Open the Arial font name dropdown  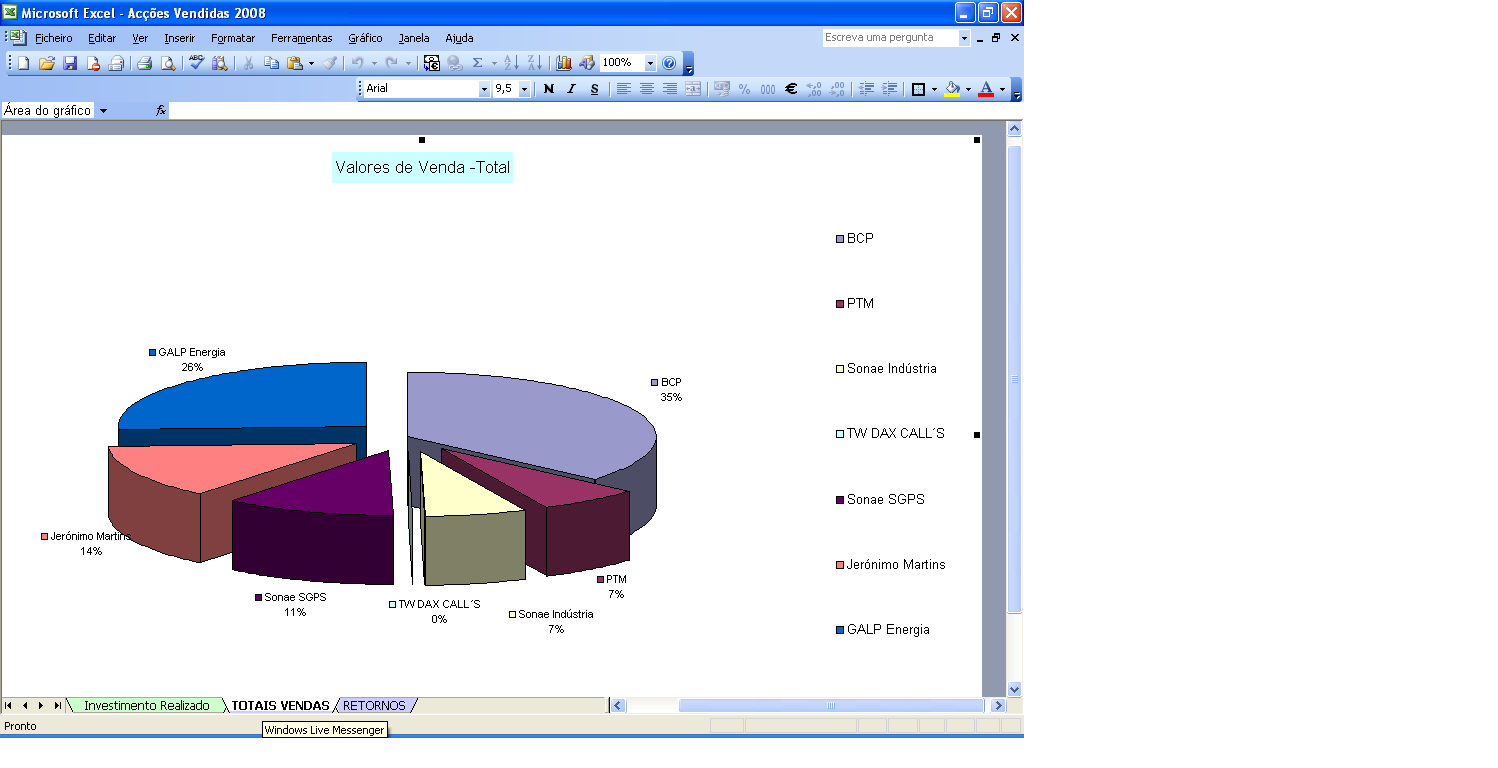click(x=485, y=89)
